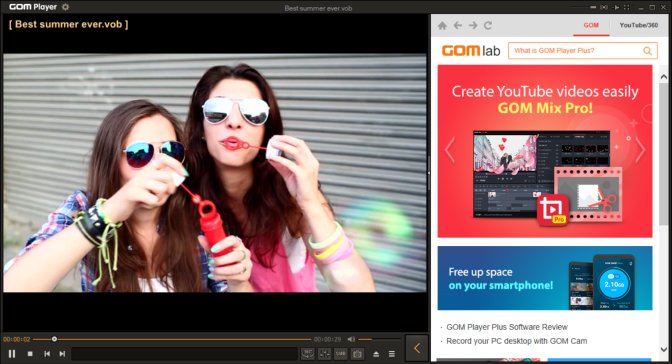672x364 pixels.
Task: Open file with the eject icon
Action: 376,354
